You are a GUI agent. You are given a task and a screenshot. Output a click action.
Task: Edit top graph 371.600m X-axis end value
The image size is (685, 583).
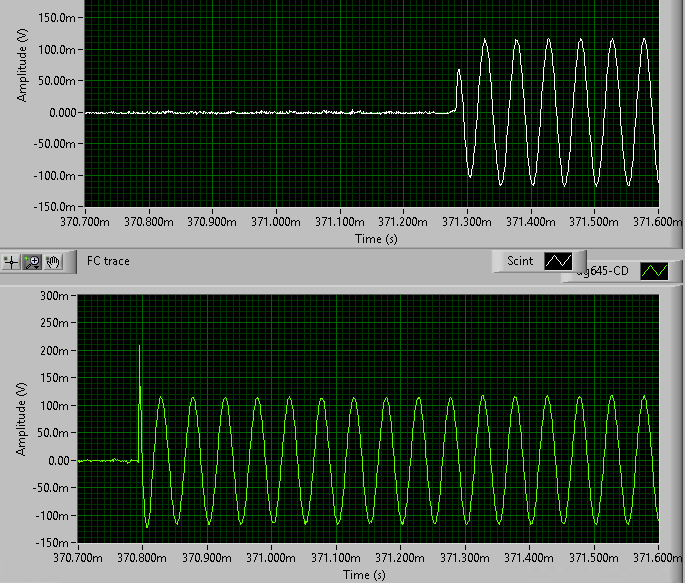coord(657,222)
